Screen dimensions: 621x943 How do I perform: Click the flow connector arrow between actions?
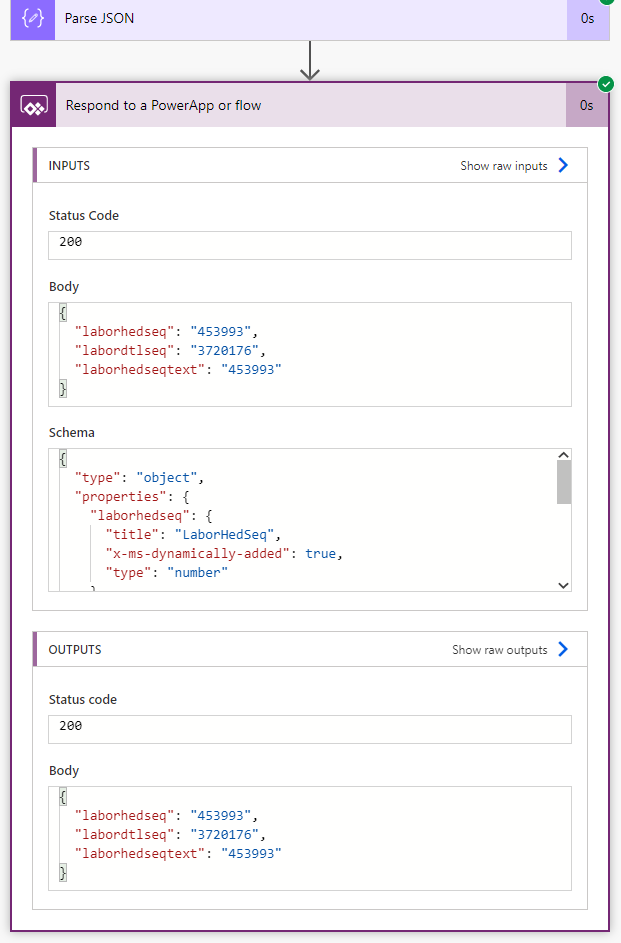coord(310,61)
